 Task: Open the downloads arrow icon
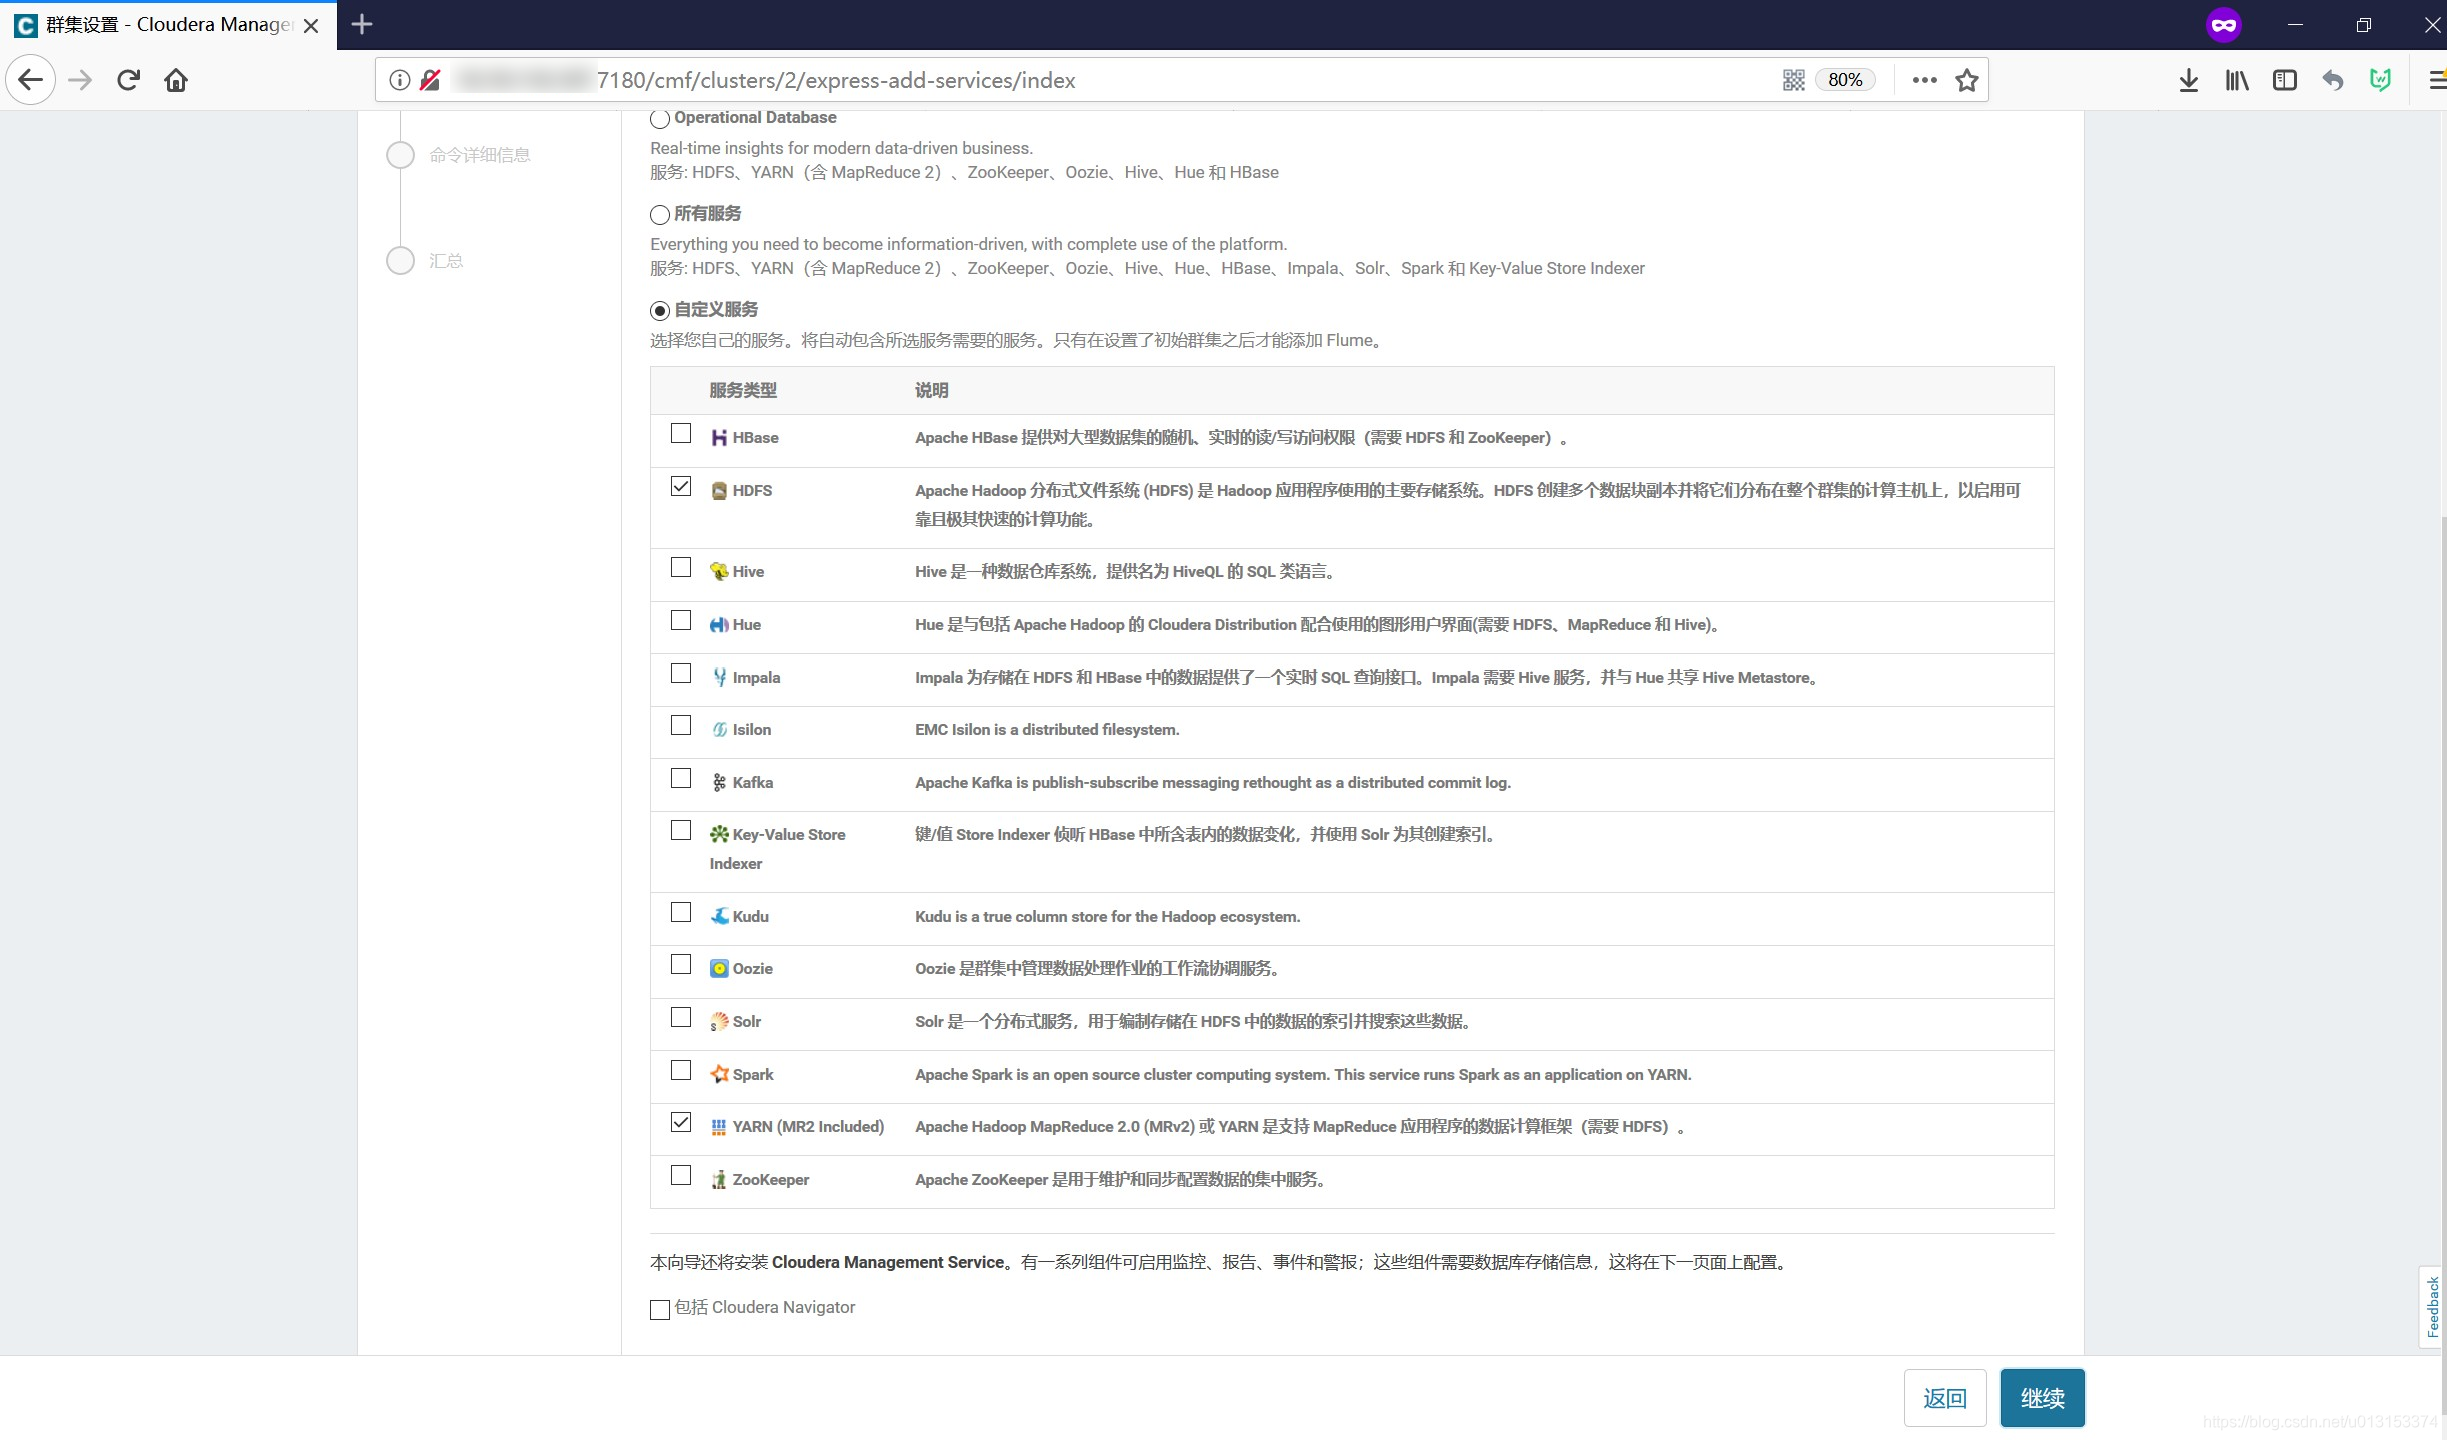(x=2188, y=80)
